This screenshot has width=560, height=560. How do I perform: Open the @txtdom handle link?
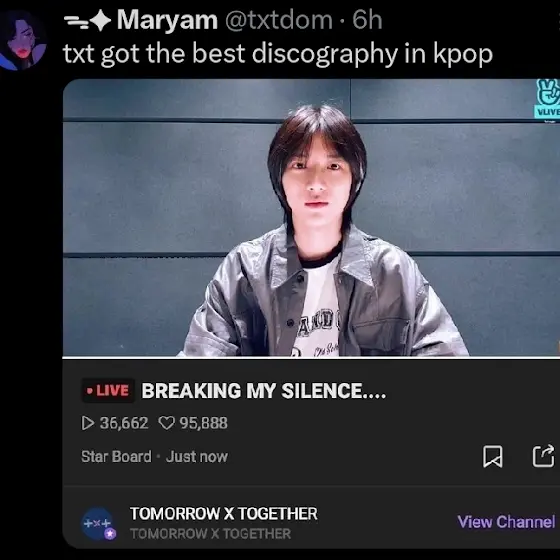tap(279, 20)
